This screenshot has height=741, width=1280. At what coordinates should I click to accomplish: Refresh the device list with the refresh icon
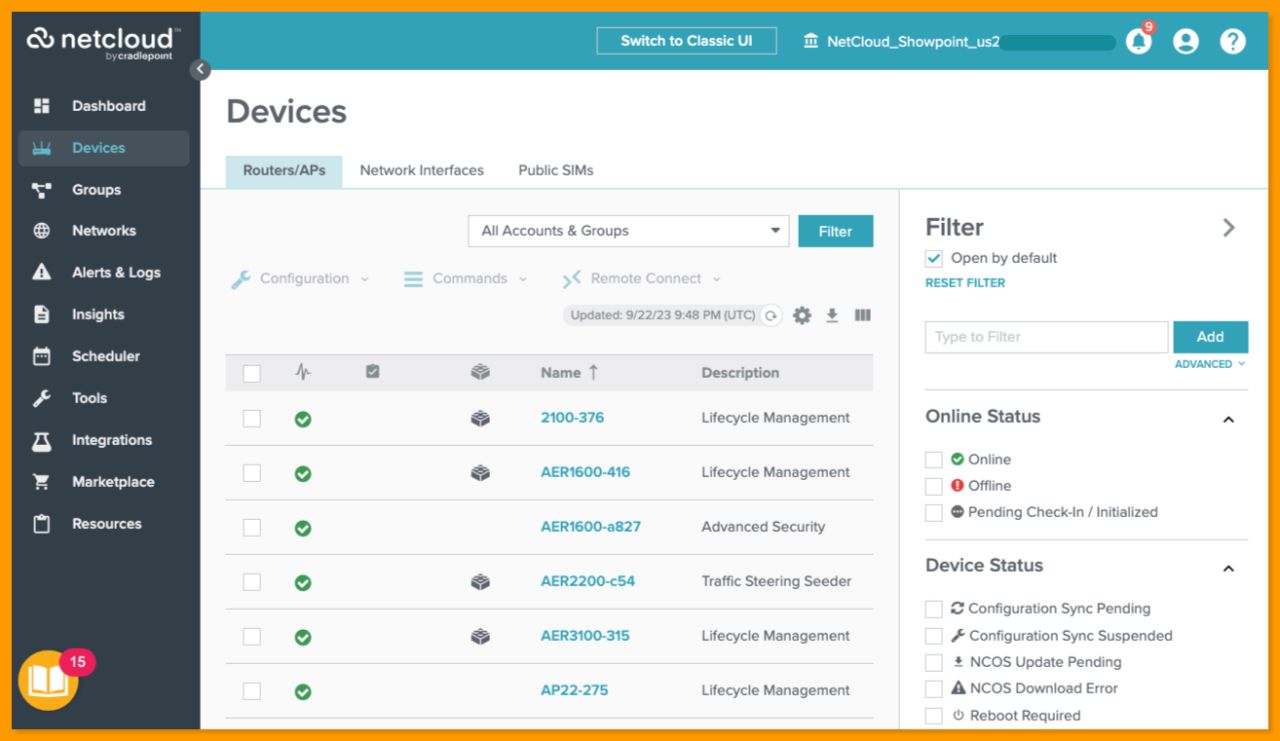pyautogui.click(x=769, y=314)
